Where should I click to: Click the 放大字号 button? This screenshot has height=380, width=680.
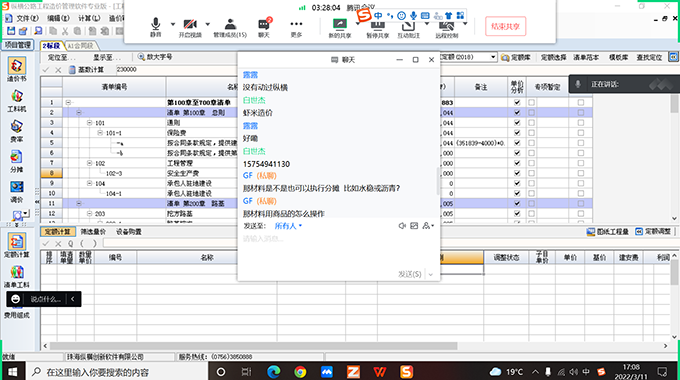[155, 57]
